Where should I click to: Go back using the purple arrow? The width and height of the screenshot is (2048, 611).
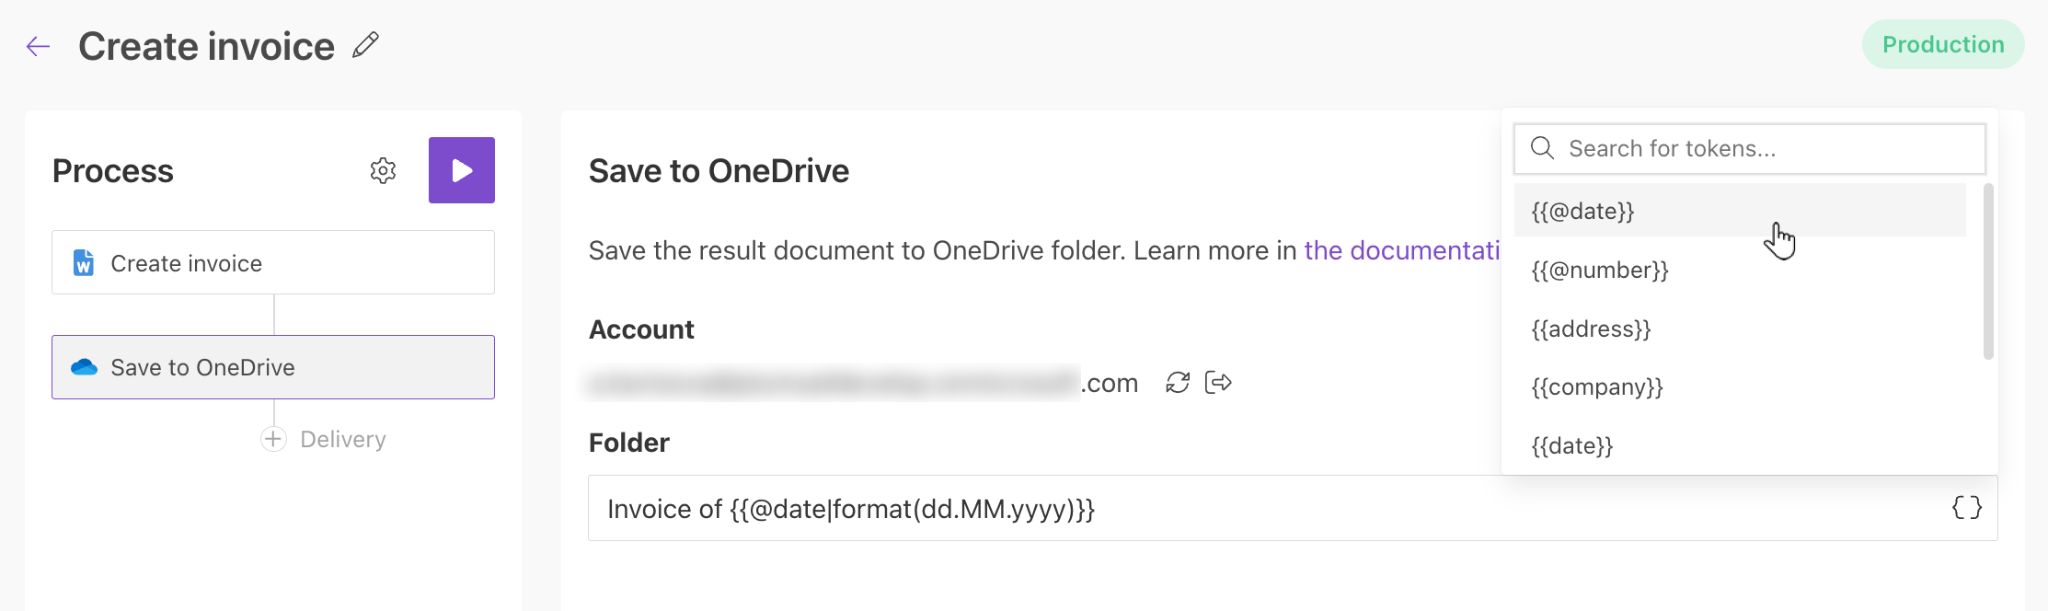pos(38,45)
